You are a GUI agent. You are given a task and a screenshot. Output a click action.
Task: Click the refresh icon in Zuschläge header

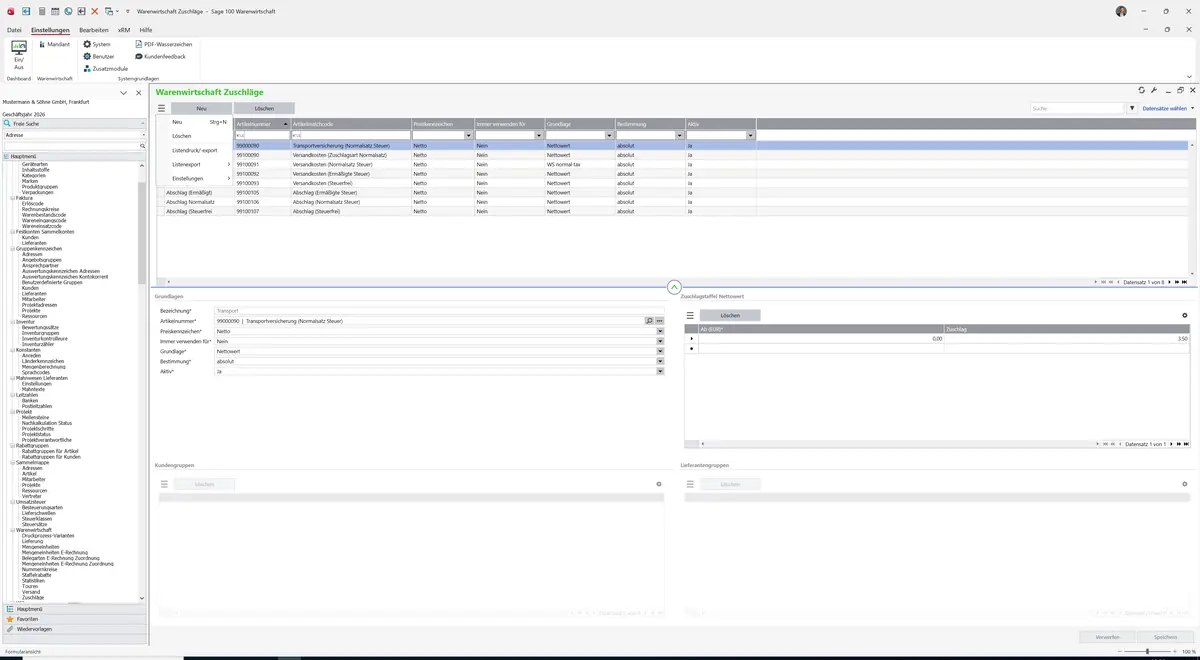click(x=1142, y=91)
